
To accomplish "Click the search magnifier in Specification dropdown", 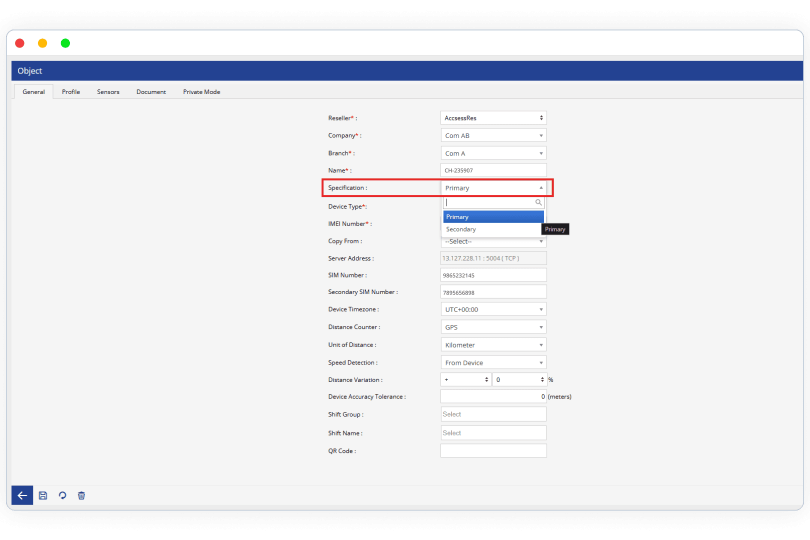I will coord(538,202).
